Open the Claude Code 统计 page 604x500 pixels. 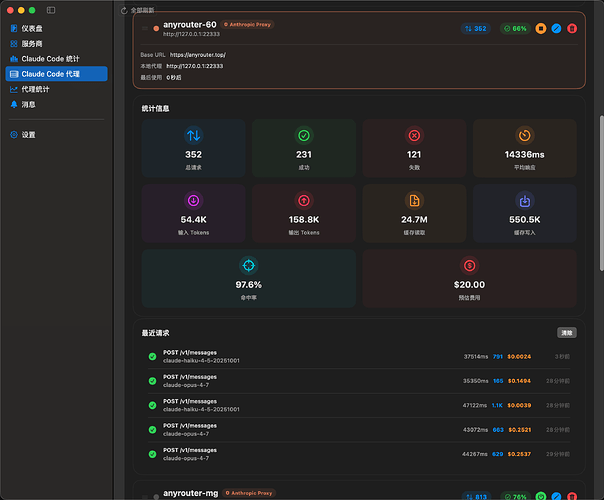click(x=56, y=59)
